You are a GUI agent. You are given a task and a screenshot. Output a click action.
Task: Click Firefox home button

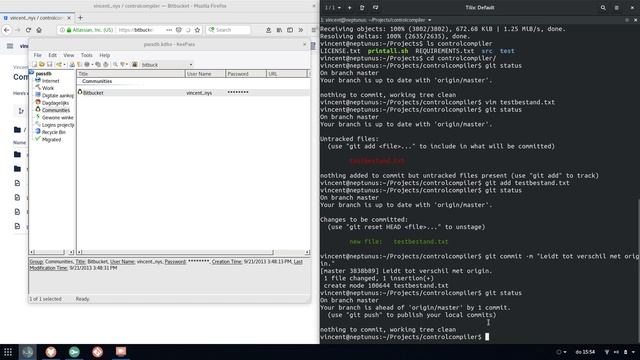(x=39, y=30)
